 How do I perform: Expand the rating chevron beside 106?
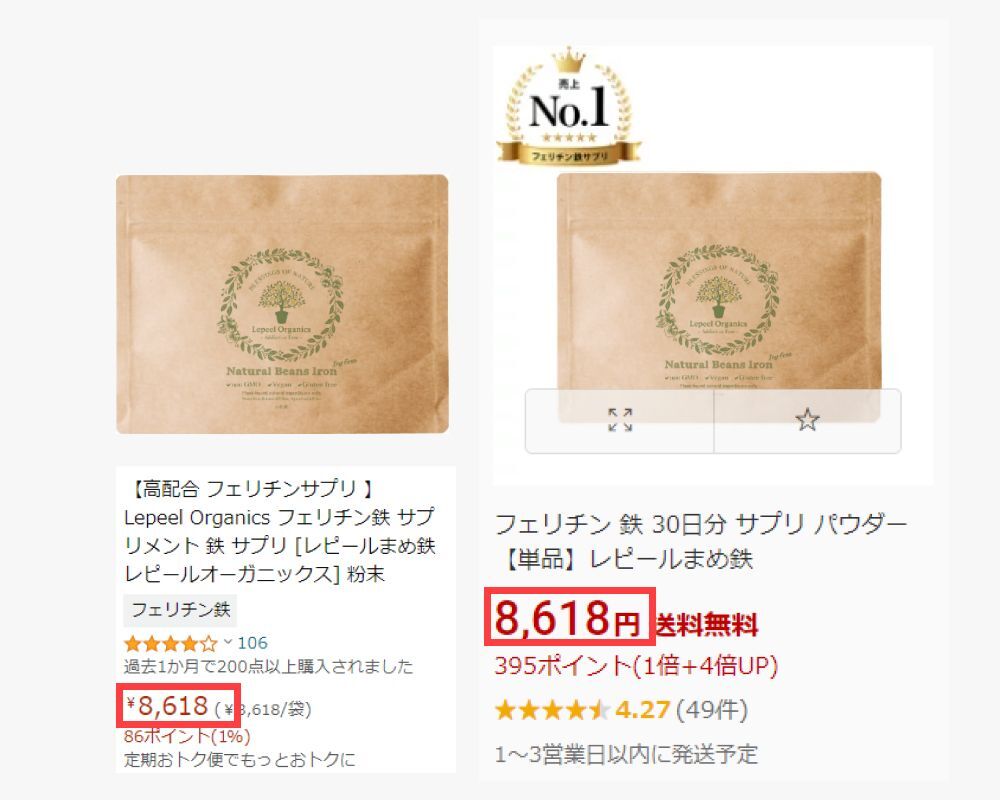[x=228, y=642]
